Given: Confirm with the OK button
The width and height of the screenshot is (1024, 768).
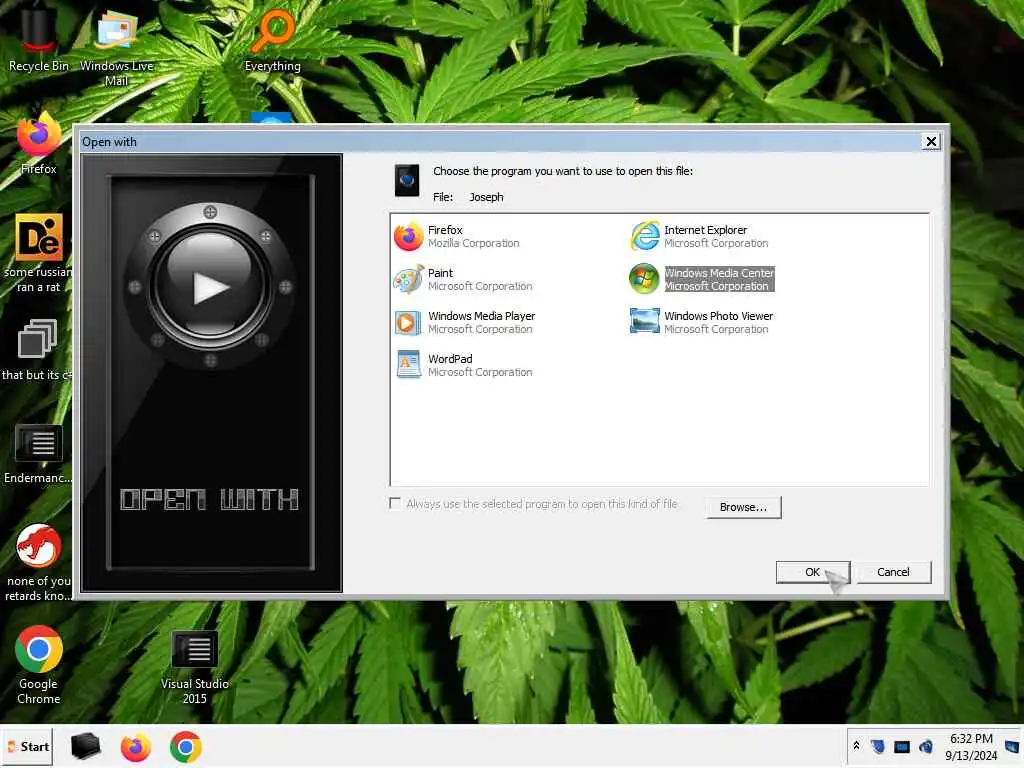Looking at the screenshot, I should (812, 572).
